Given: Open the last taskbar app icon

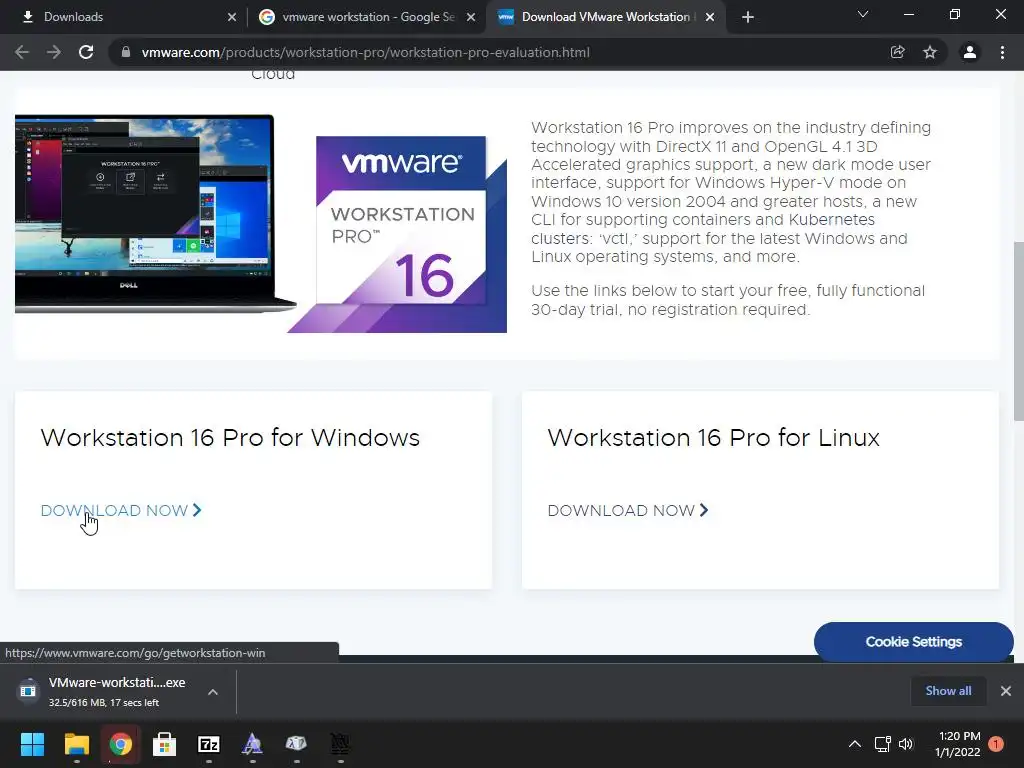Looking at the screenshot, I should tap(340, 744).
